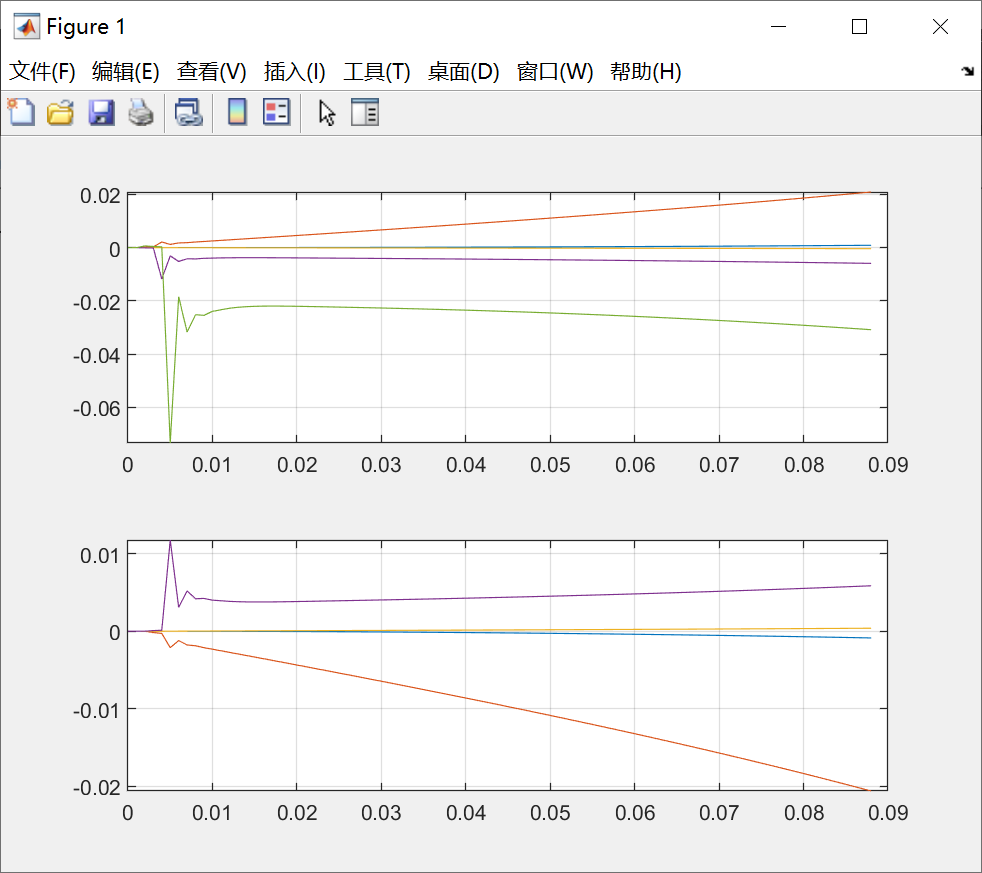
Task: Dock the figure using the curved arrow
Action: pos(966,71)
